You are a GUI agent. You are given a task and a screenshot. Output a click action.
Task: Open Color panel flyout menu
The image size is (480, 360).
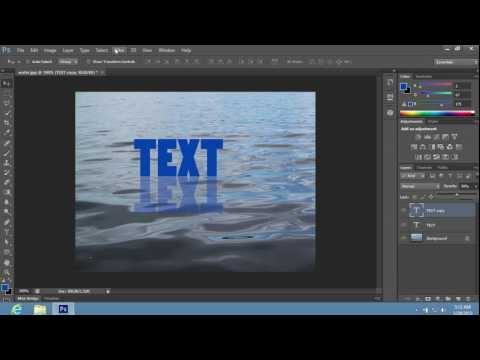476,76
